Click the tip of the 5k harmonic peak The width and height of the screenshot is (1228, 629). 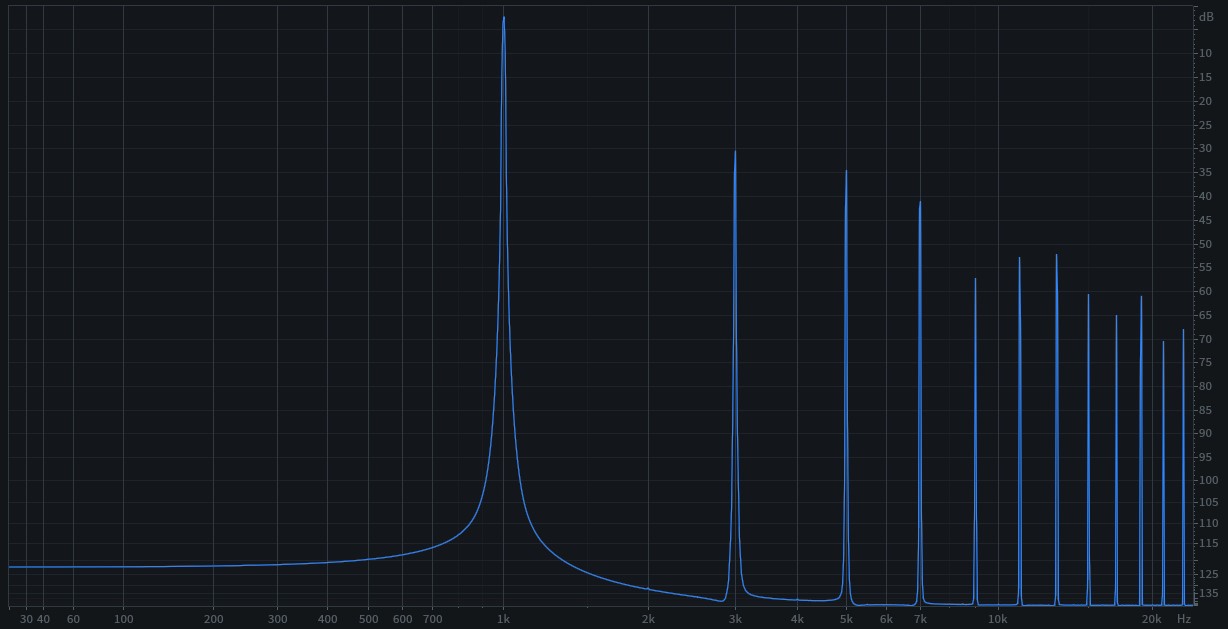tap(846, 171)
